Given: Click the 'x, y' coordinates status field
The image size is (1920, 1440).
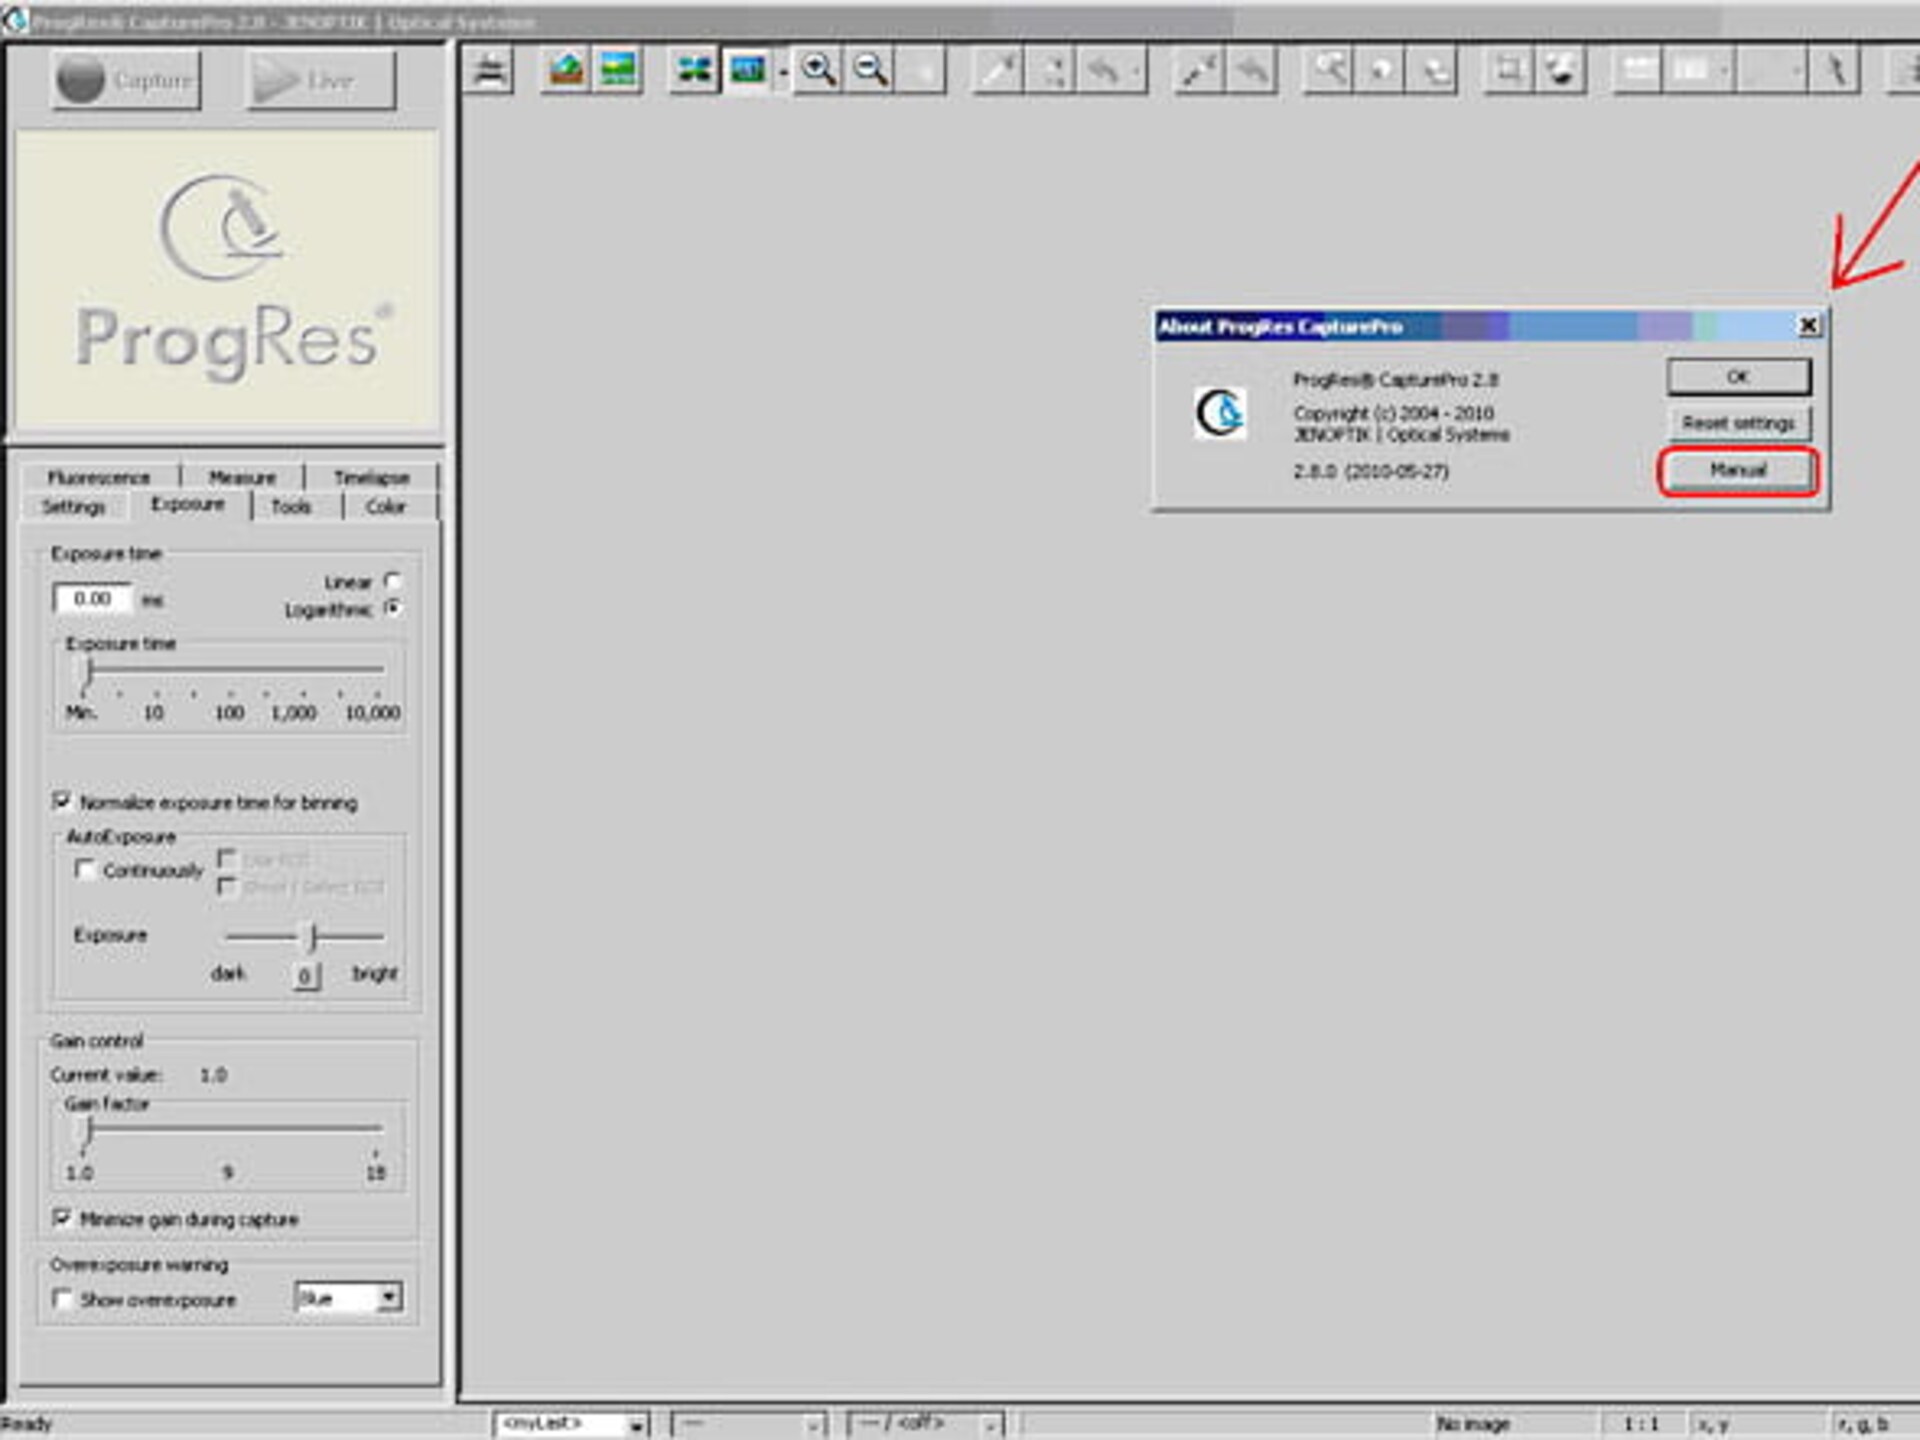Looking at the screenshot, I should tap(1713, 1423).
